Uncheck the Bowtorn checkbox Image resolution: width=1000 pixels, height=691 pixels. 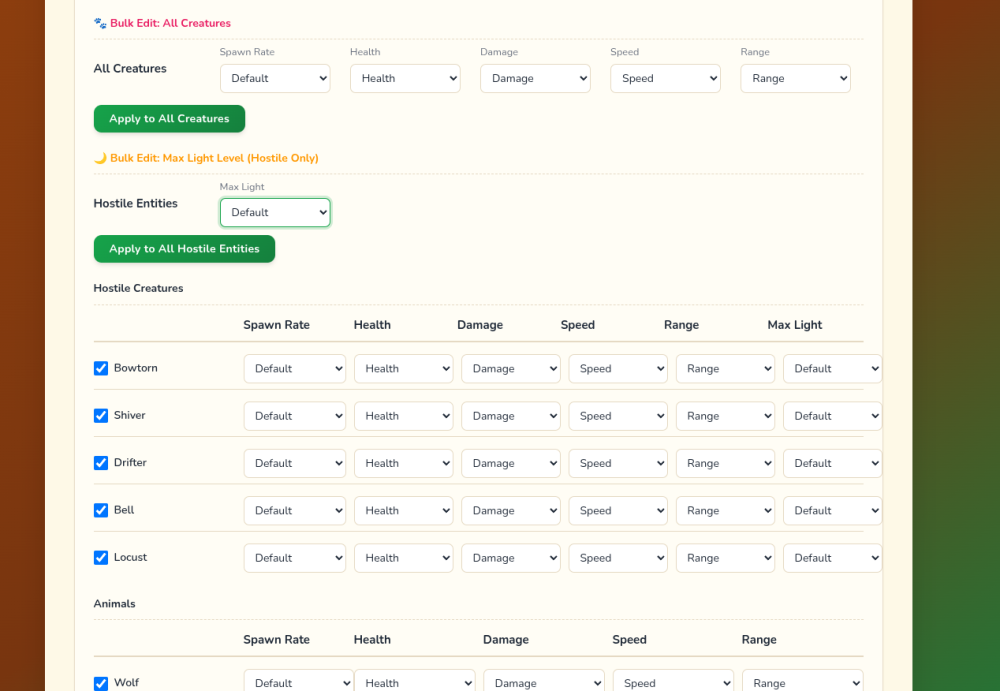(x=101, y=368)
